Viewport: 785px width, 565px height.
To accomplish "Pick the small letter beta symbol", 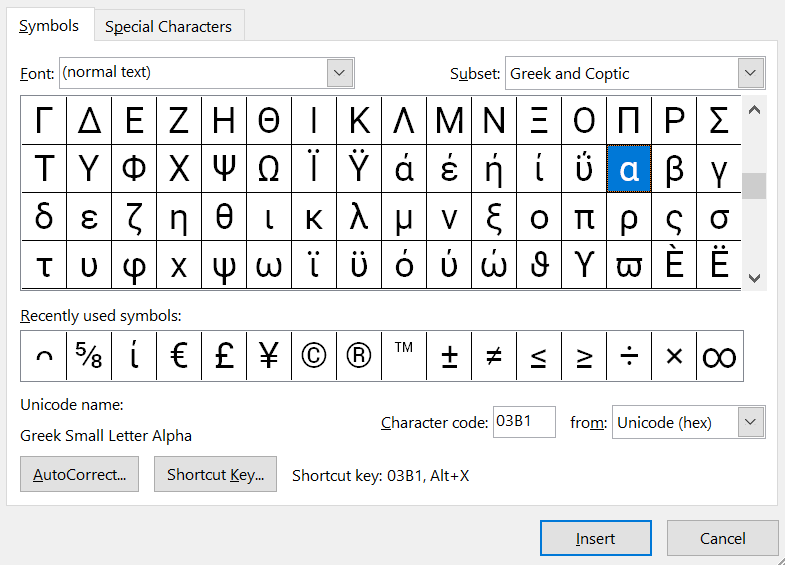I will (674, 169).
